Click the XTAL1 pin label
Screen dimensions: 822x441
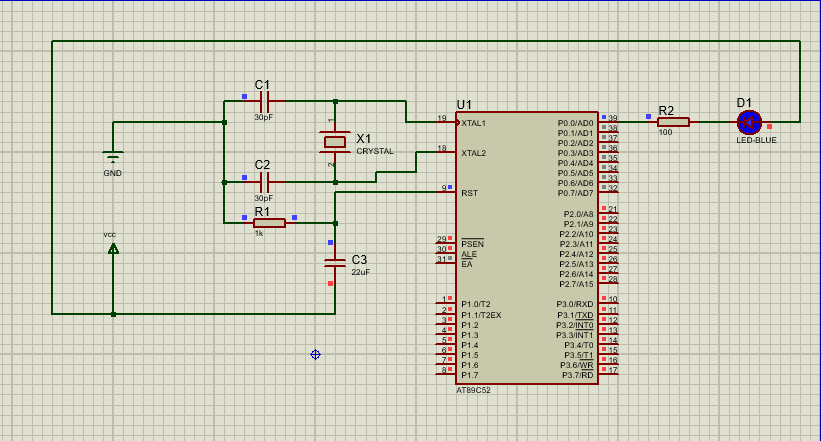click(x=473, y=123)
